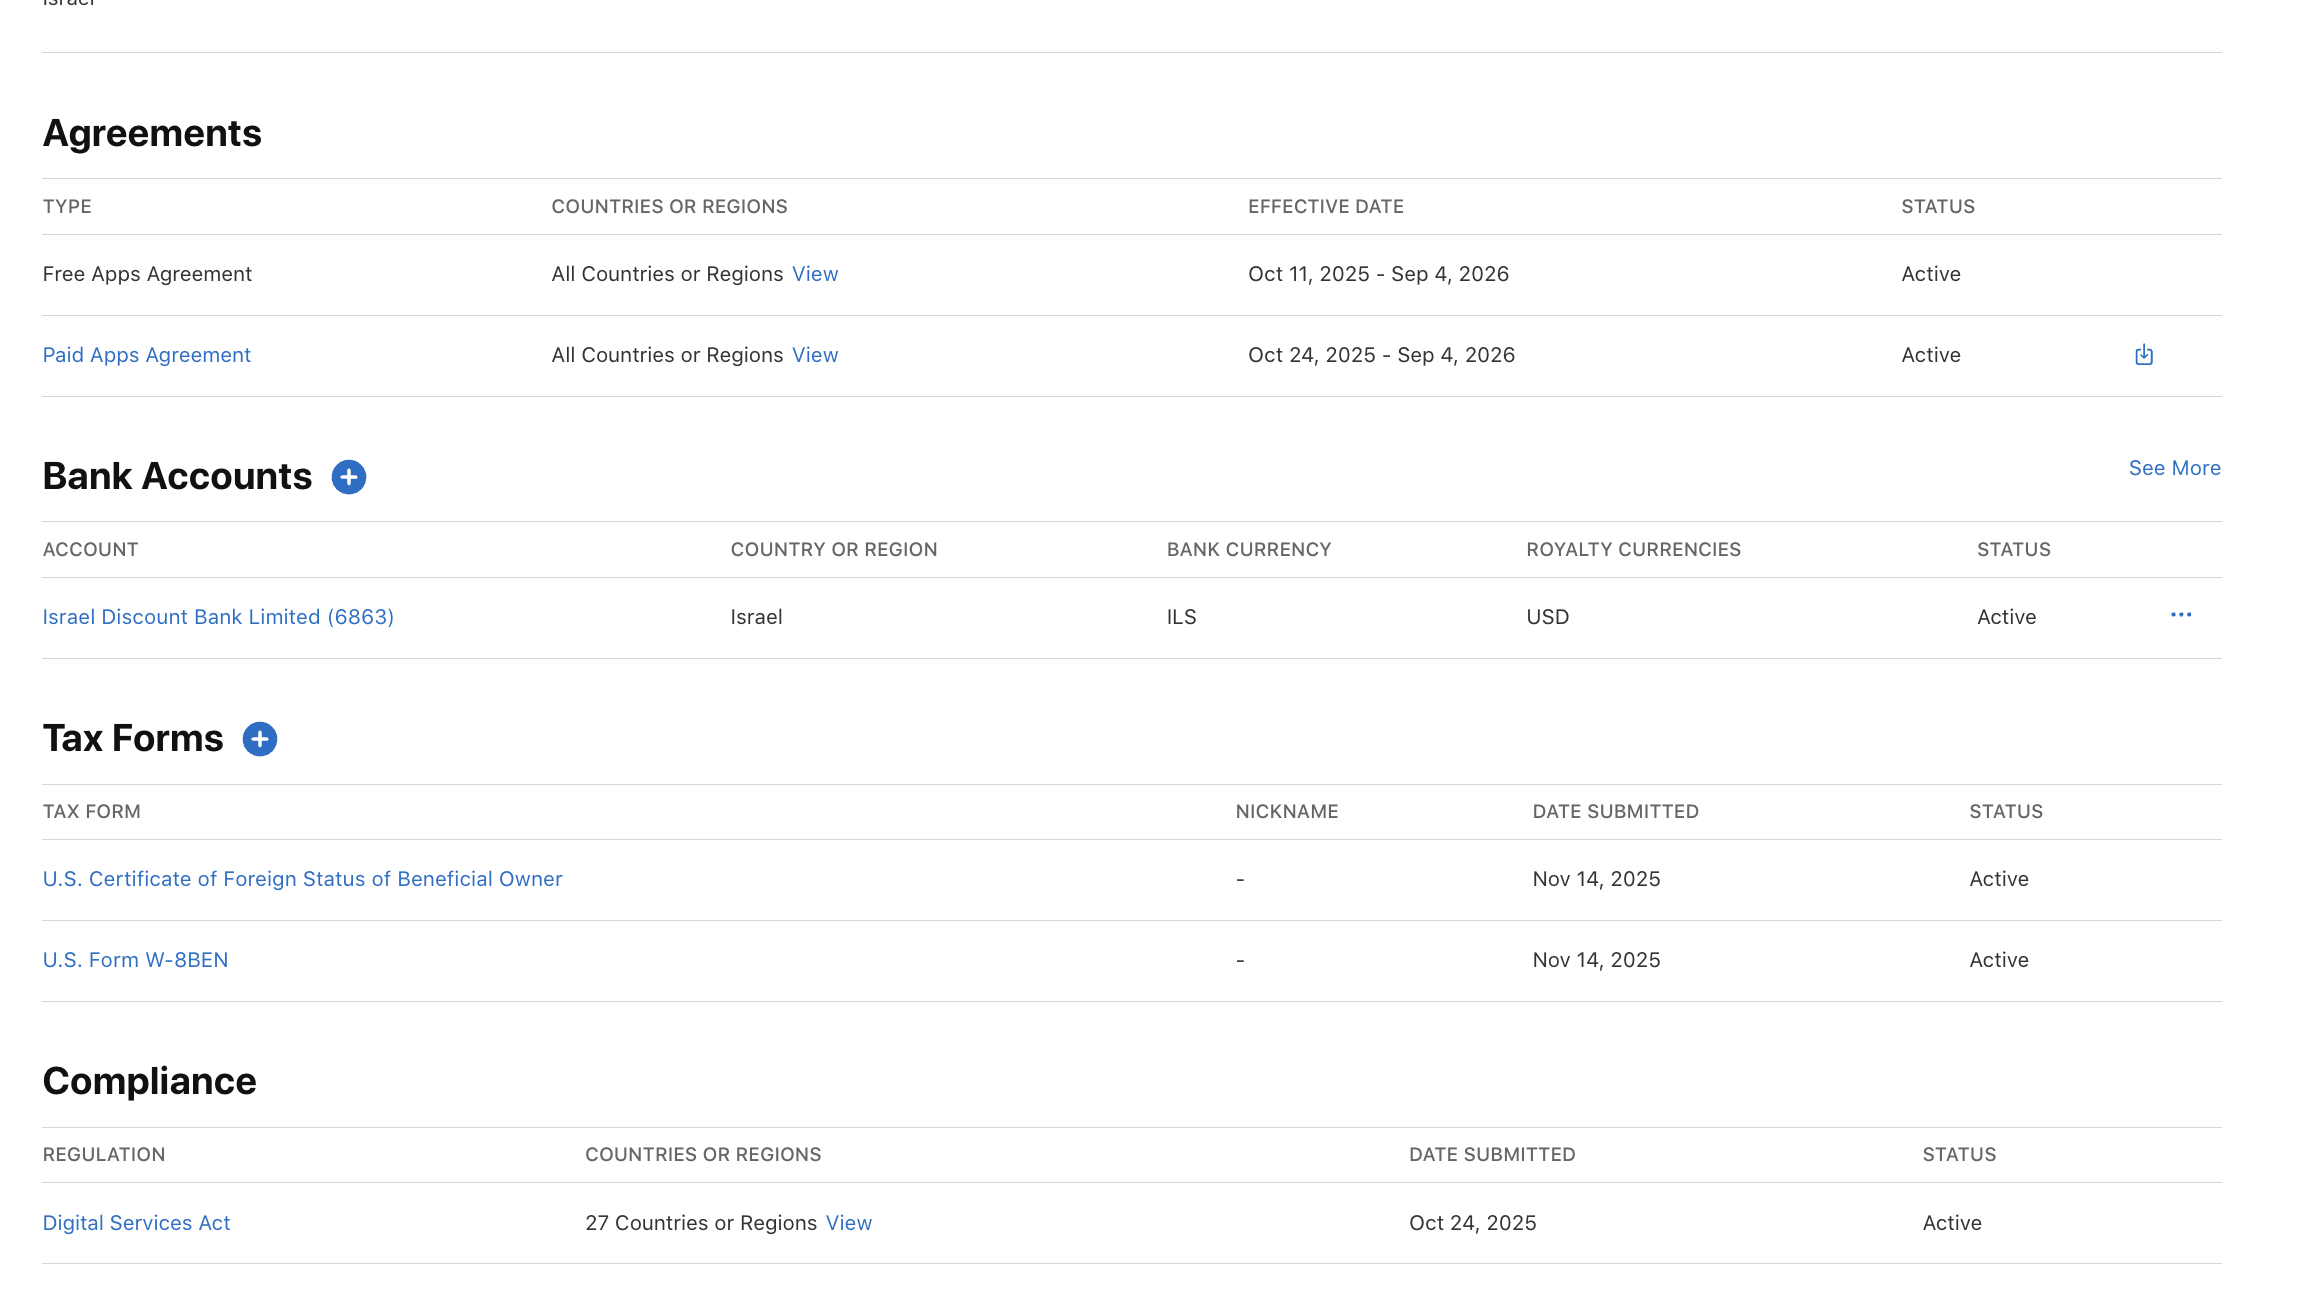The image size is (2318, 1290).
Task: Open the Paid Apps Agreement link
Action: coord(146,355)
